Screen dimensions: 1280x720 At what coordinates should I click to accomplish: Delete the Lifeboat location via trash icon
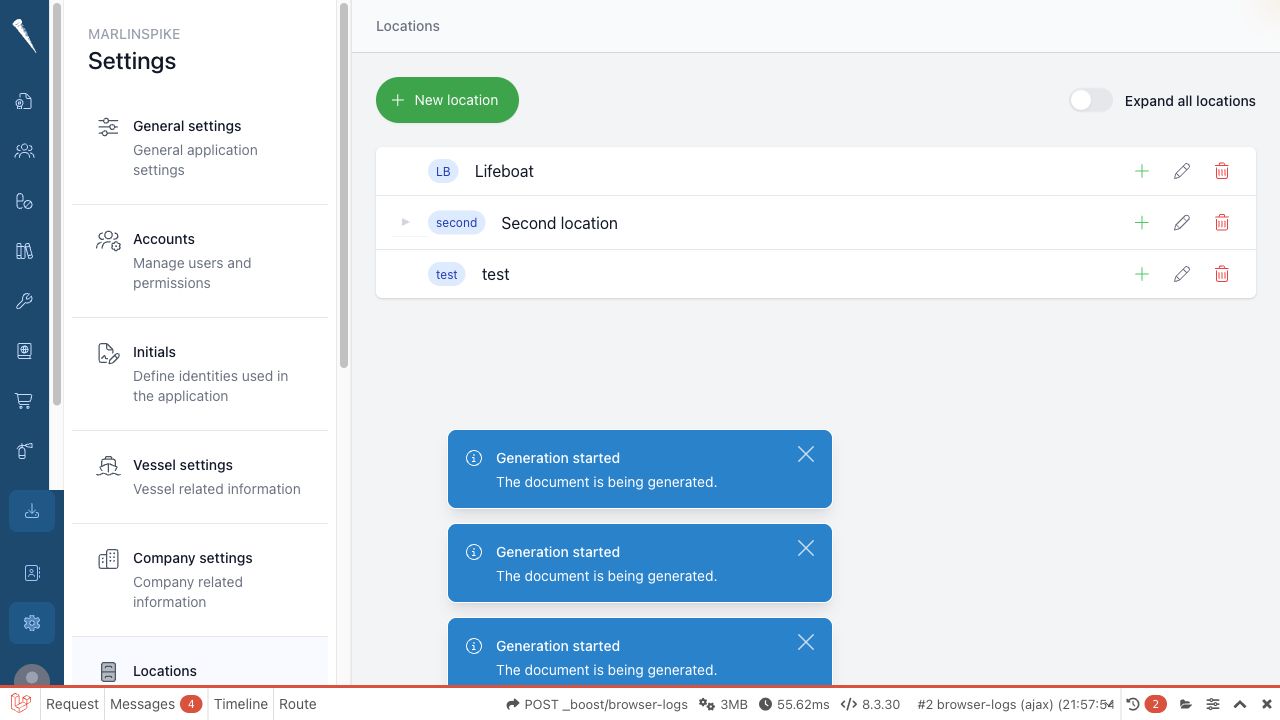click(1222, 171)
